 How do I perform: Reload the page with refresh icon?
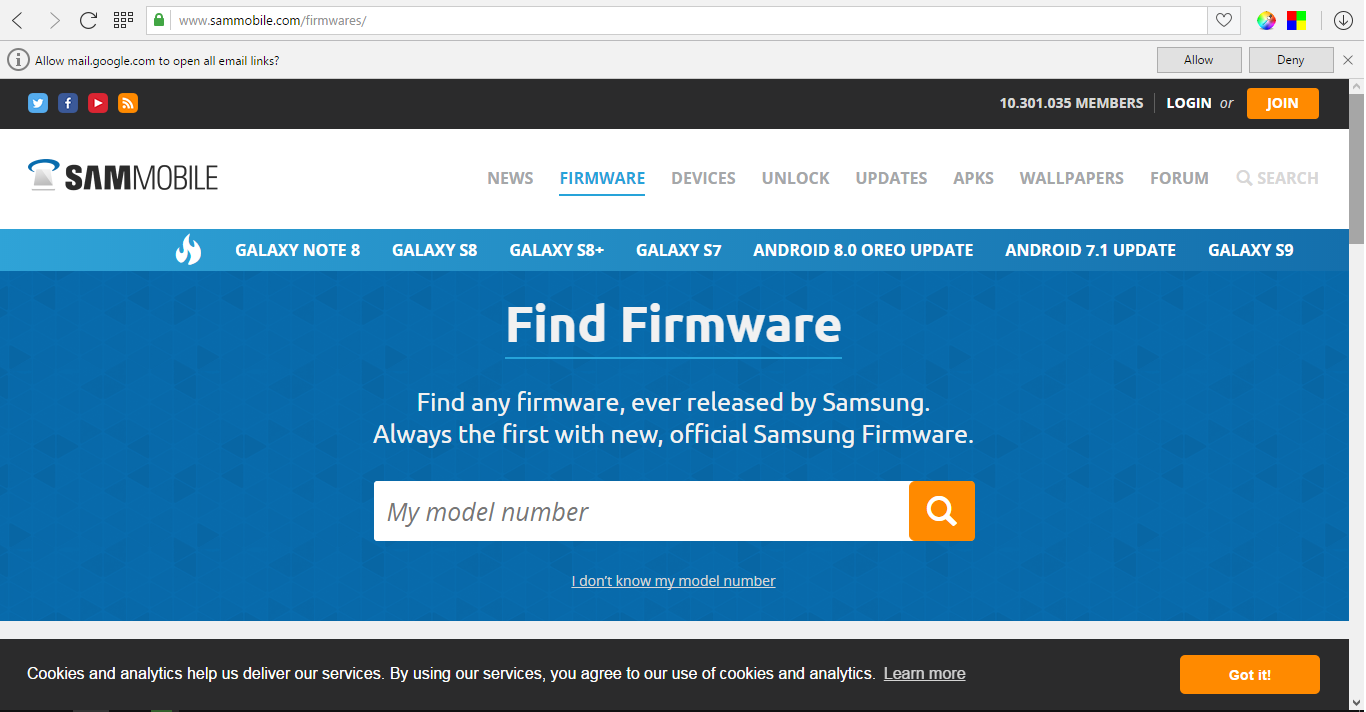coord(88,20)
